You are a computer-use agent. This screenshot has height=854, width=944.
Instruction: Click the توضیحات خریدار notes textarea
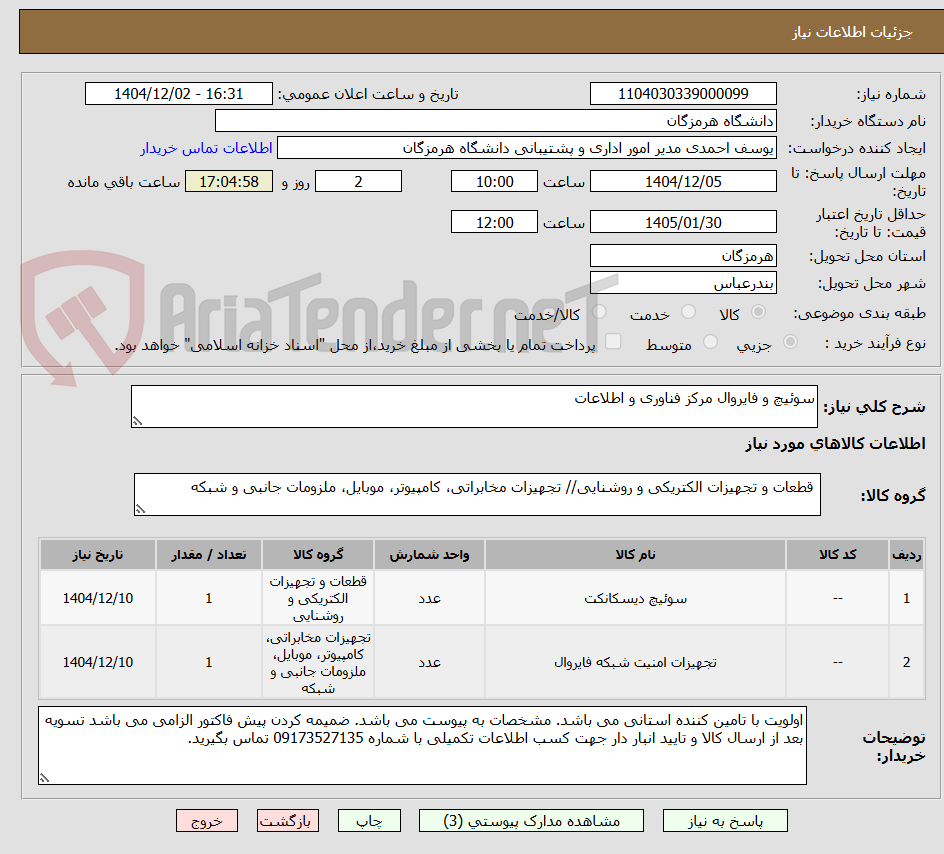[422, 746]
